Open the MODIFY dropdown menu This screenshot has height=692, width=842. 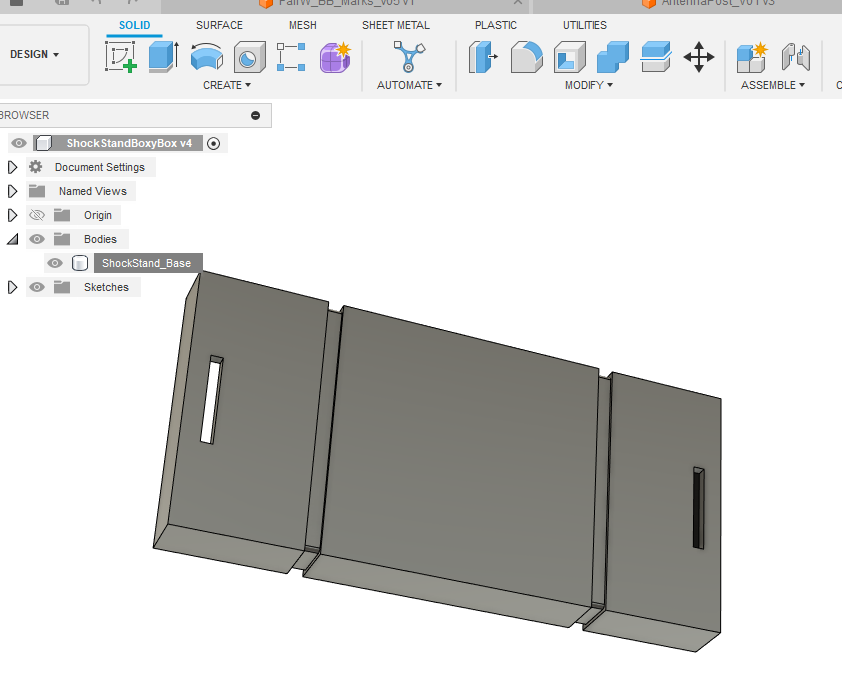pos(589,85)
